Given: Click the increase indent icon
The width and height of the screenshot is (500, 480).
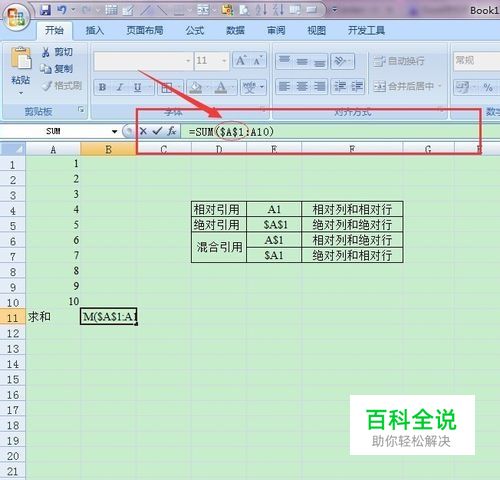Looking at the screenshot, I should pos(356,87).
